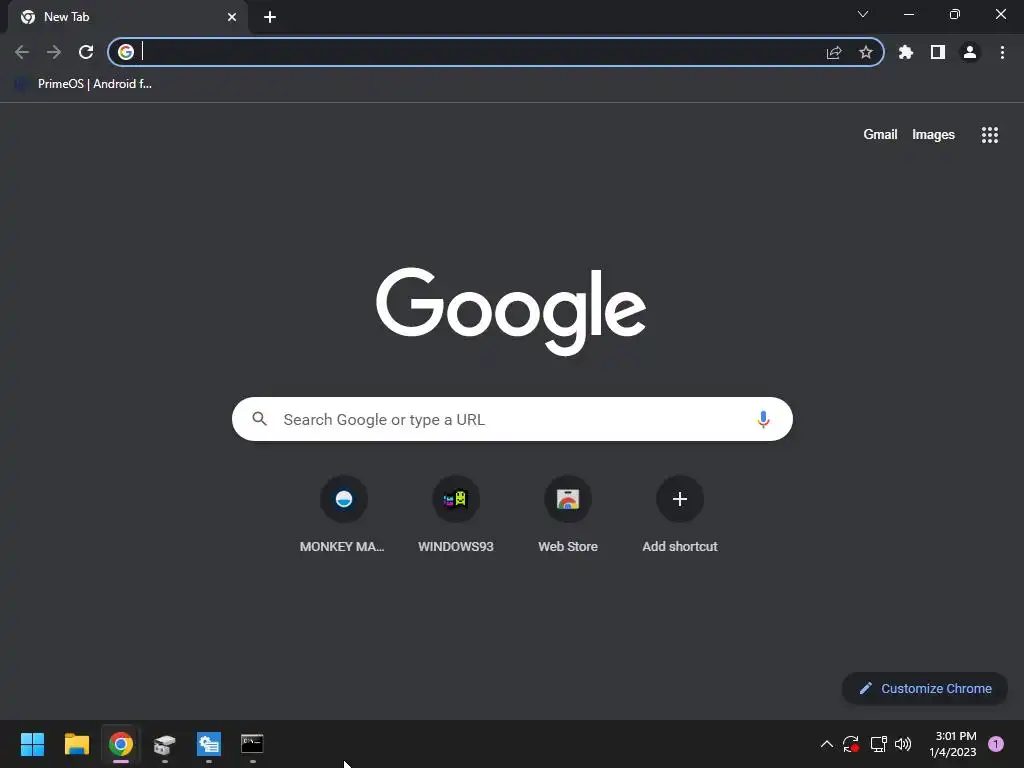Open Images link

[x=933, y=135]
